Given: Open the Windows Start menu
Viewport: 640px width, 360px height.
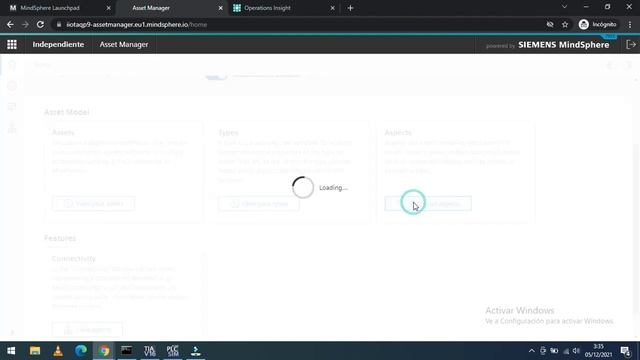Looking at the screenshot, I should [11, 351].
